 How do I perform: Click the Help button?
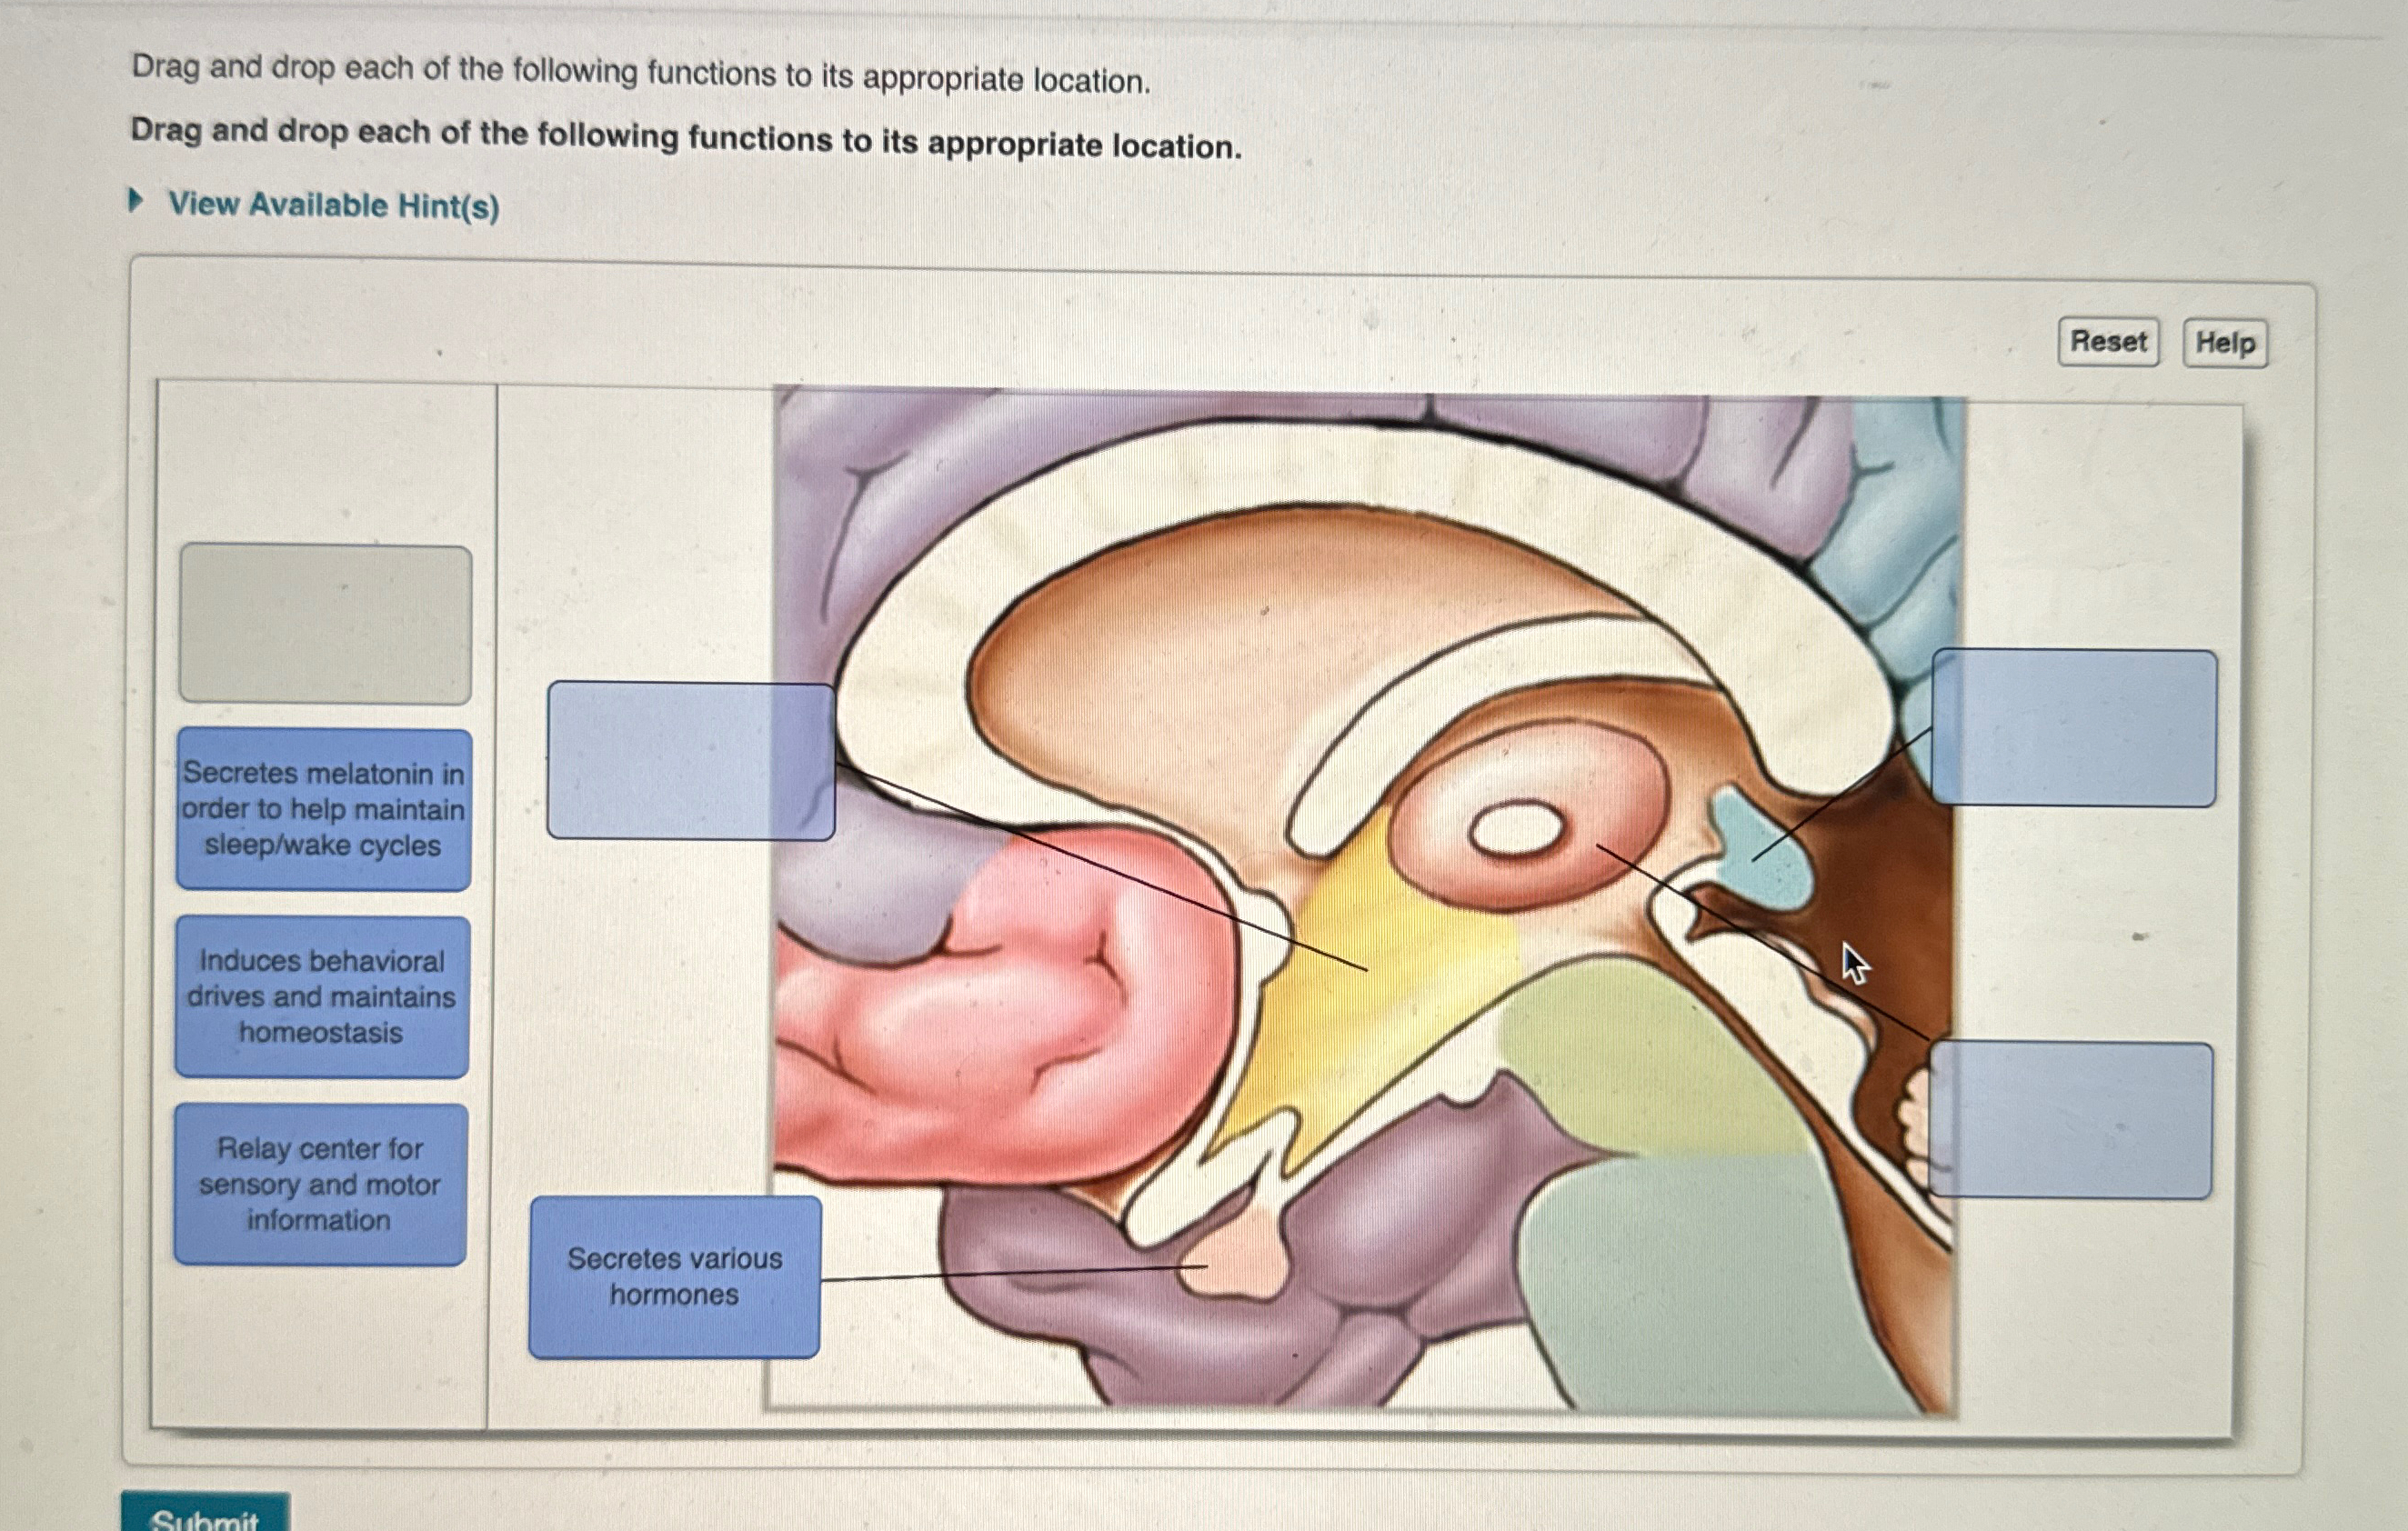[x=2224, y=343]
